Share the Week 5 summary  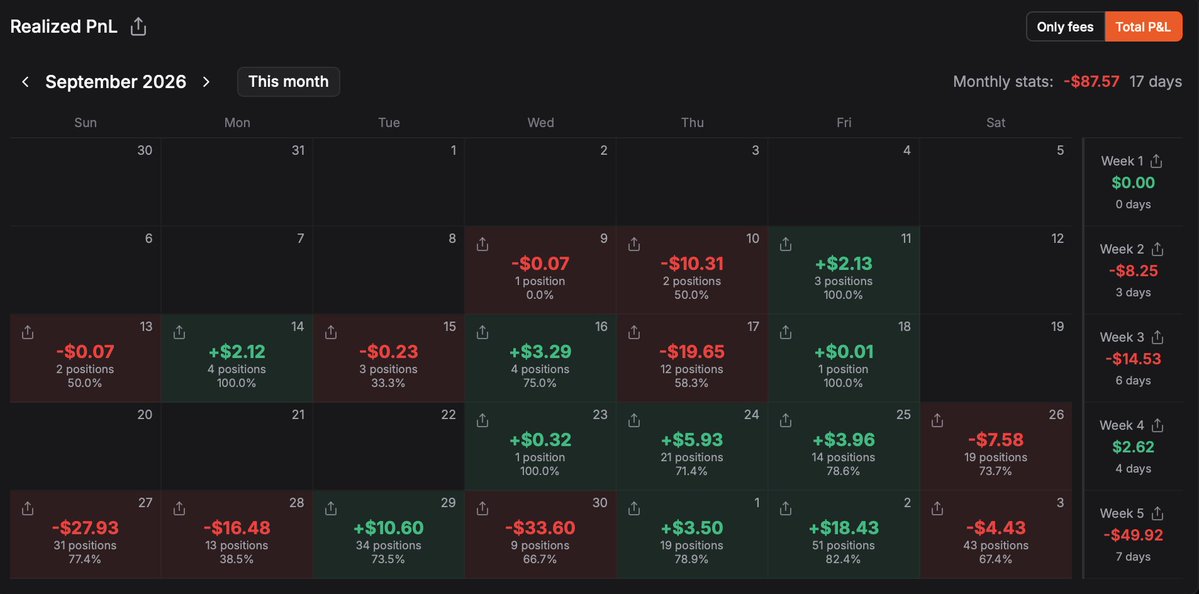(1157, 513)
